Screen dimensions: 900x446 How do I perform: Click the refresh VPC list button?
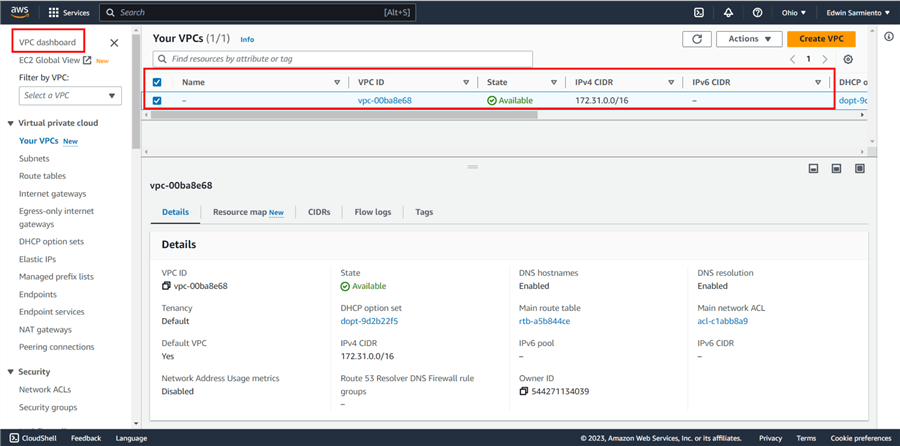[x=696, y=39]
